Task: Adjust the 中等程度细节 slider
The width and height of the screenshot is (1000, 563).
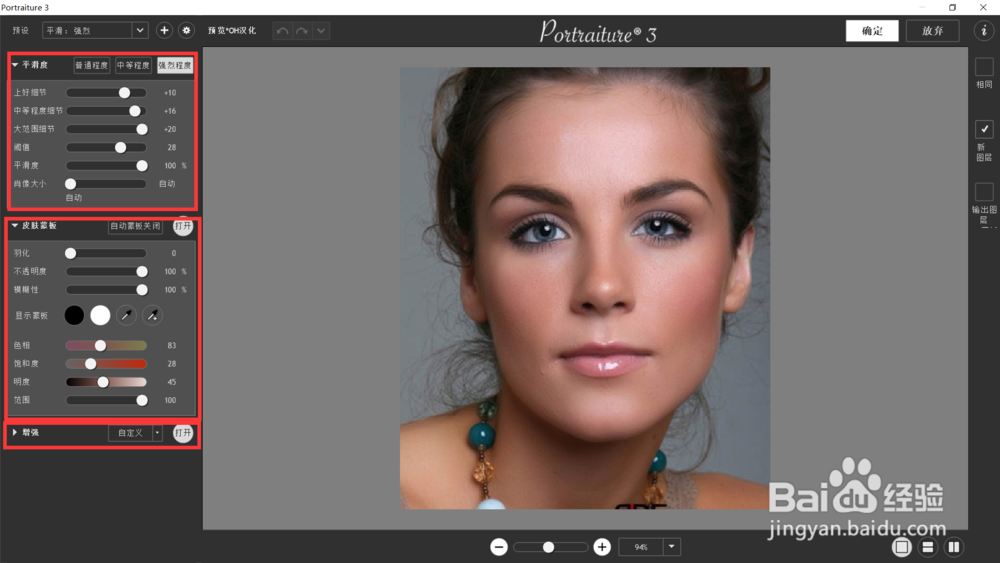Action: (107, 111)
